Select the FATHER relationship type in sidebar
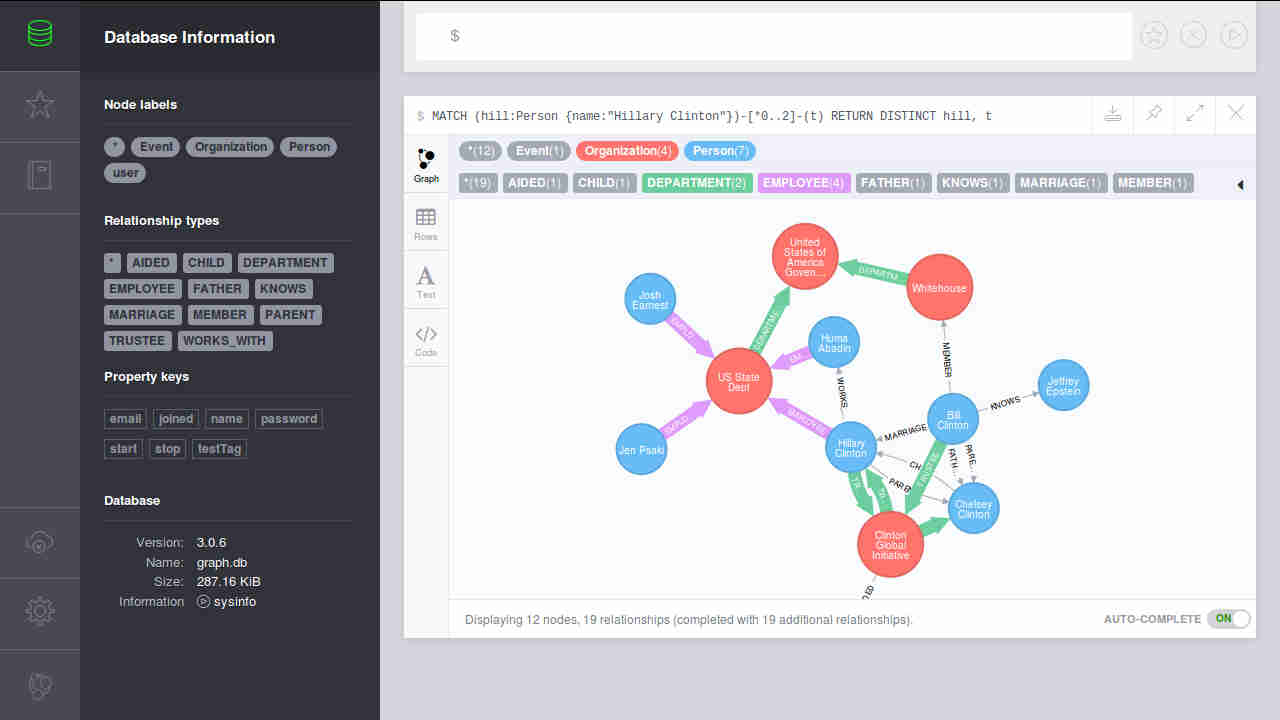This screenshot has height=720, width=1280. pos(217,289)
